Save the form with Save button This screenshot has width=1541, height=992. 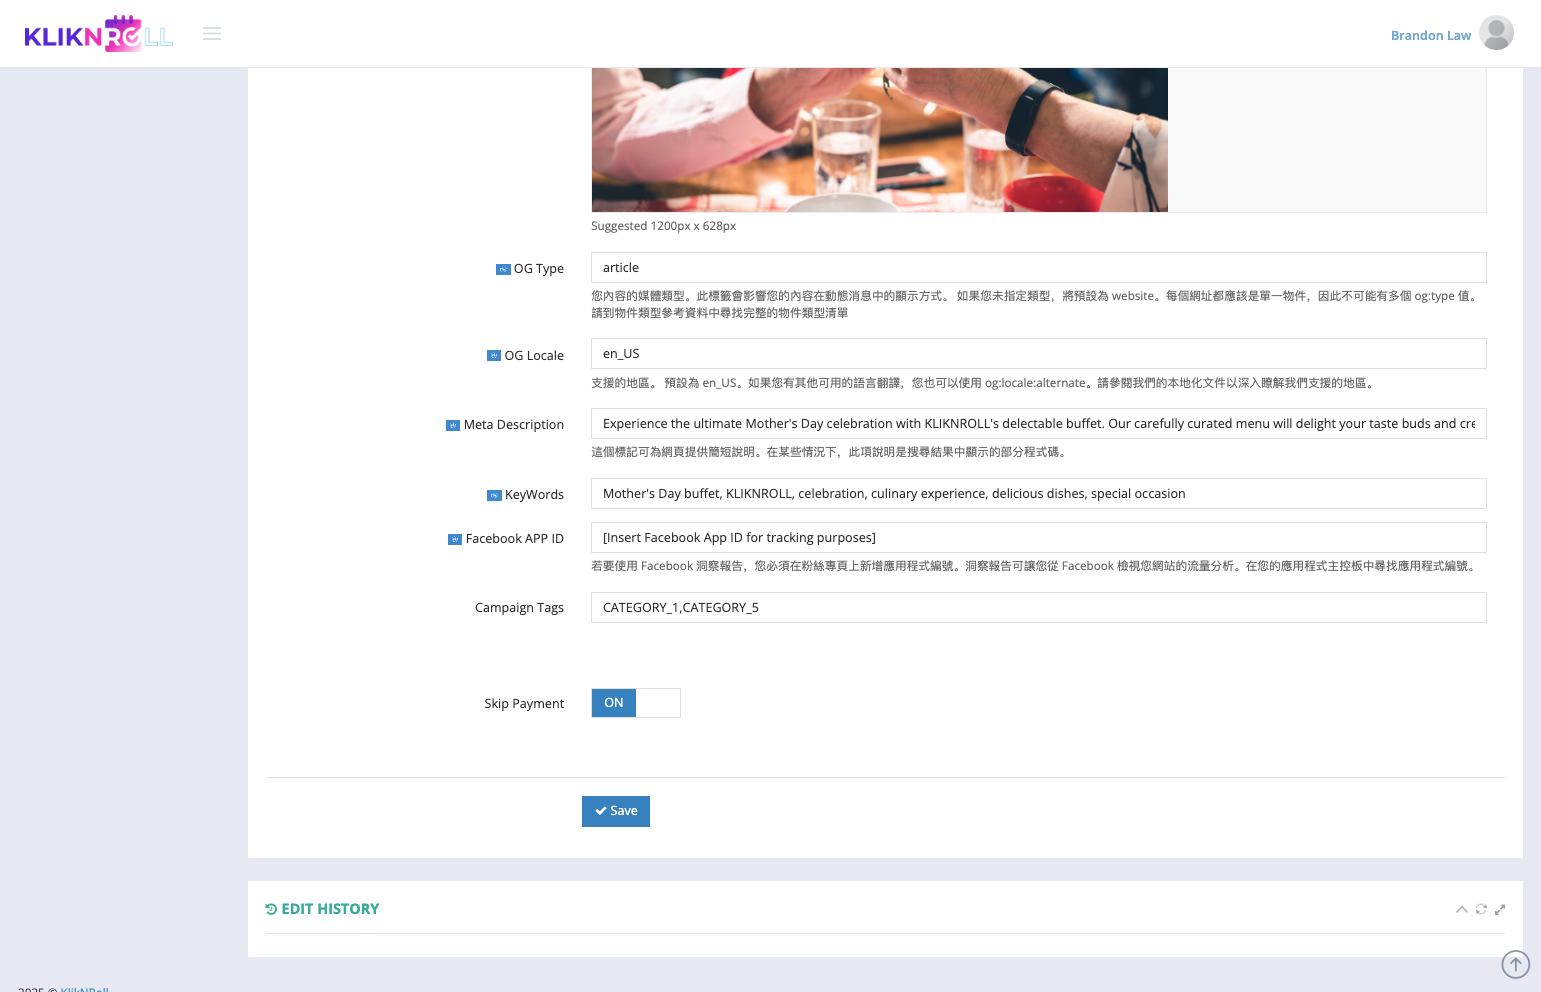pos(616,811)
